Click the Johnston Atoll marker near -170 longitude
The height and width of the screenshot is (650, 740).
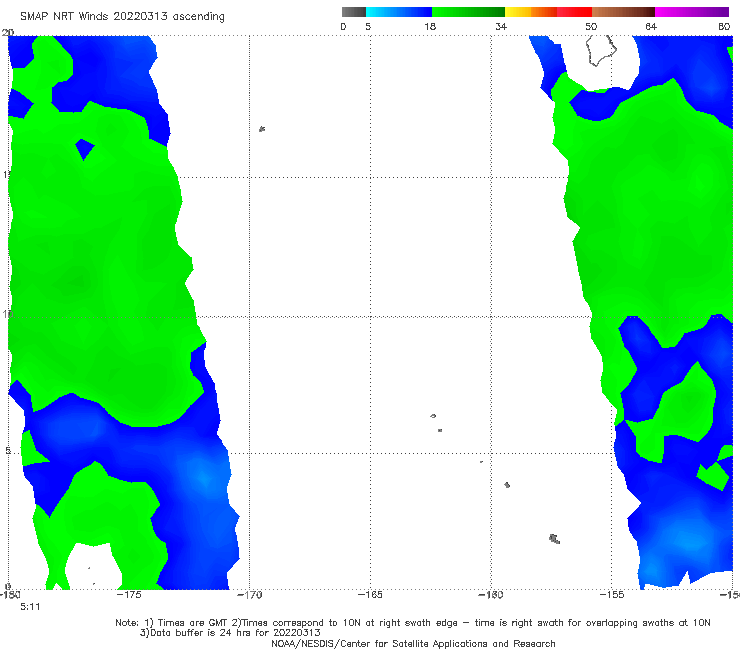[262, 129]
